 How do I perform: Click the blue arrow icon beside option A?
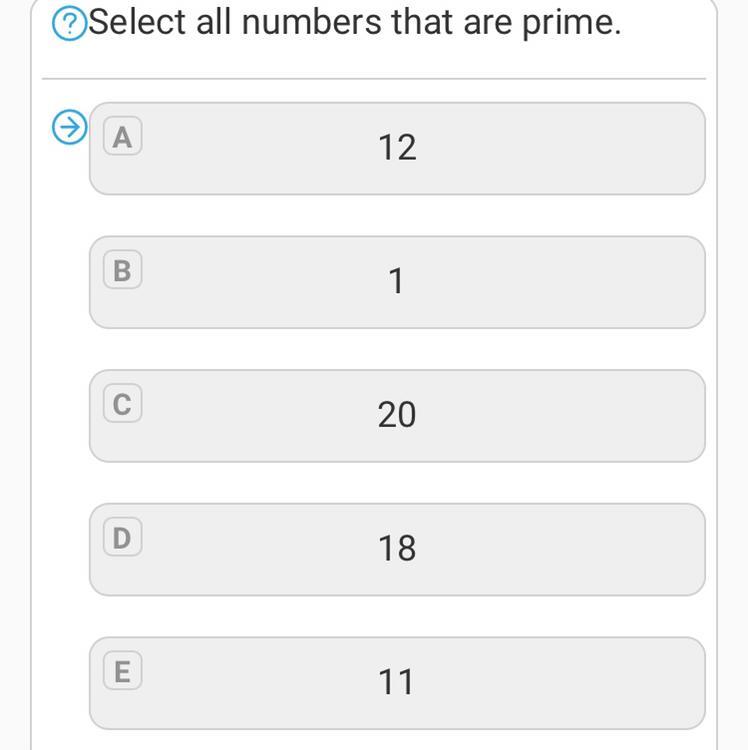coord(69,127)
